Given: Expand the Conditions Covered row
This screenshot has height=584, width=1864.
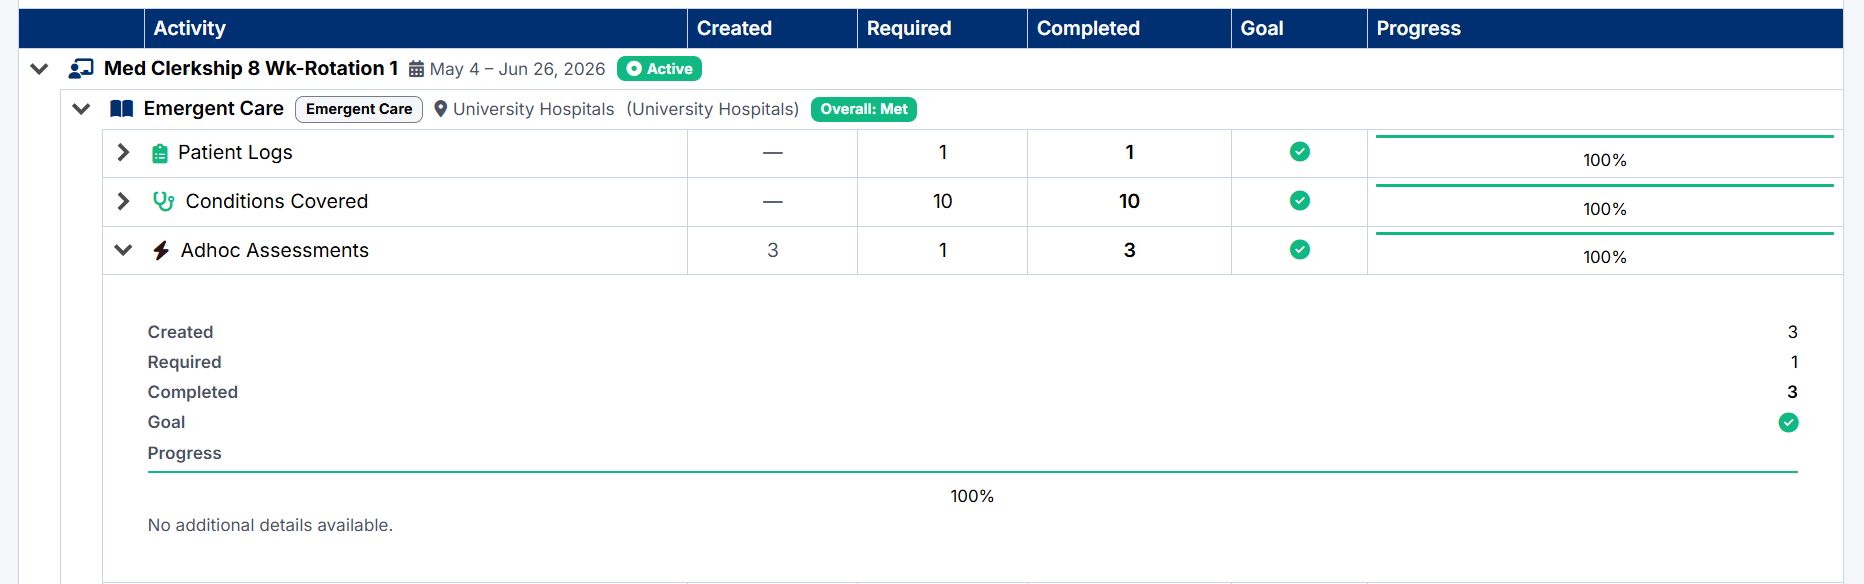Looking at the screenshot, I should click(x=123, y=201).
